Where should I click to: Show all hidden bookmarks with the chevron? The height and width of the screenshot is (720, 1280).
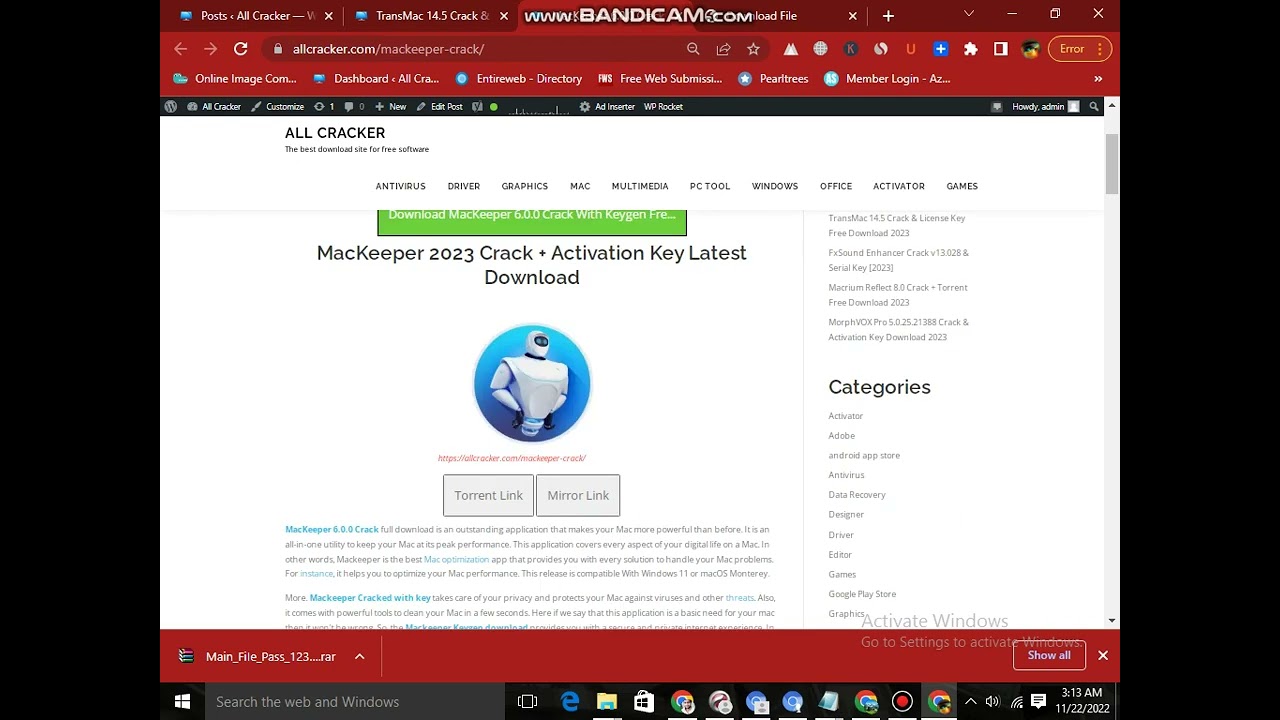1098,79
